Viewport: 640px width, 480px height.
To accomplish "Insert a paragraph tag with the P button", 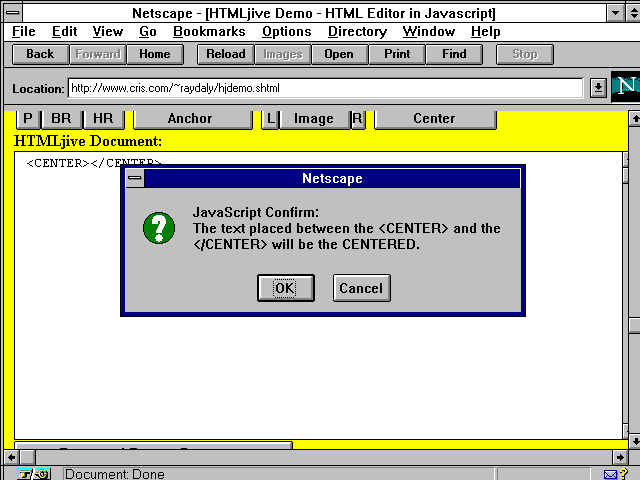I will (28, 119).
